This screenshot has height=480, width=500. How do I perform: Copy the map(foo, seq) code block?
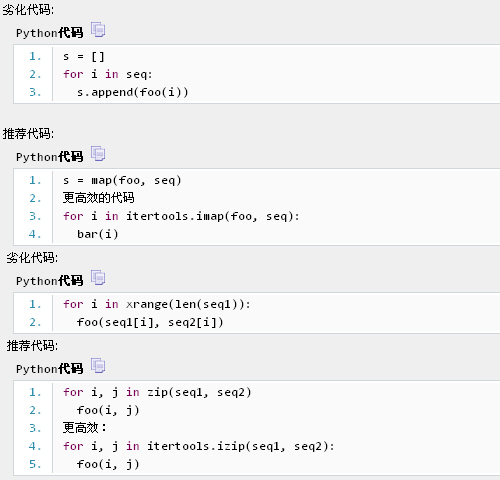[98, 154]
